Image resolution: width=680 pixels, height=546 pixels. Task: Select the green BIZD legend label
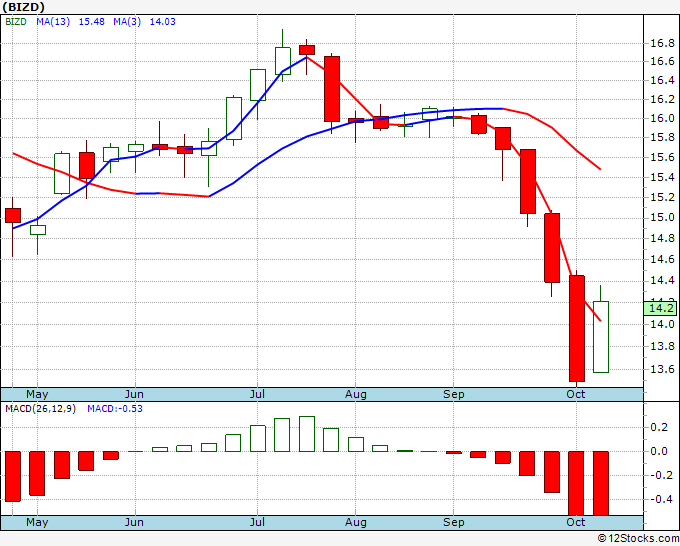coord(16,22)
